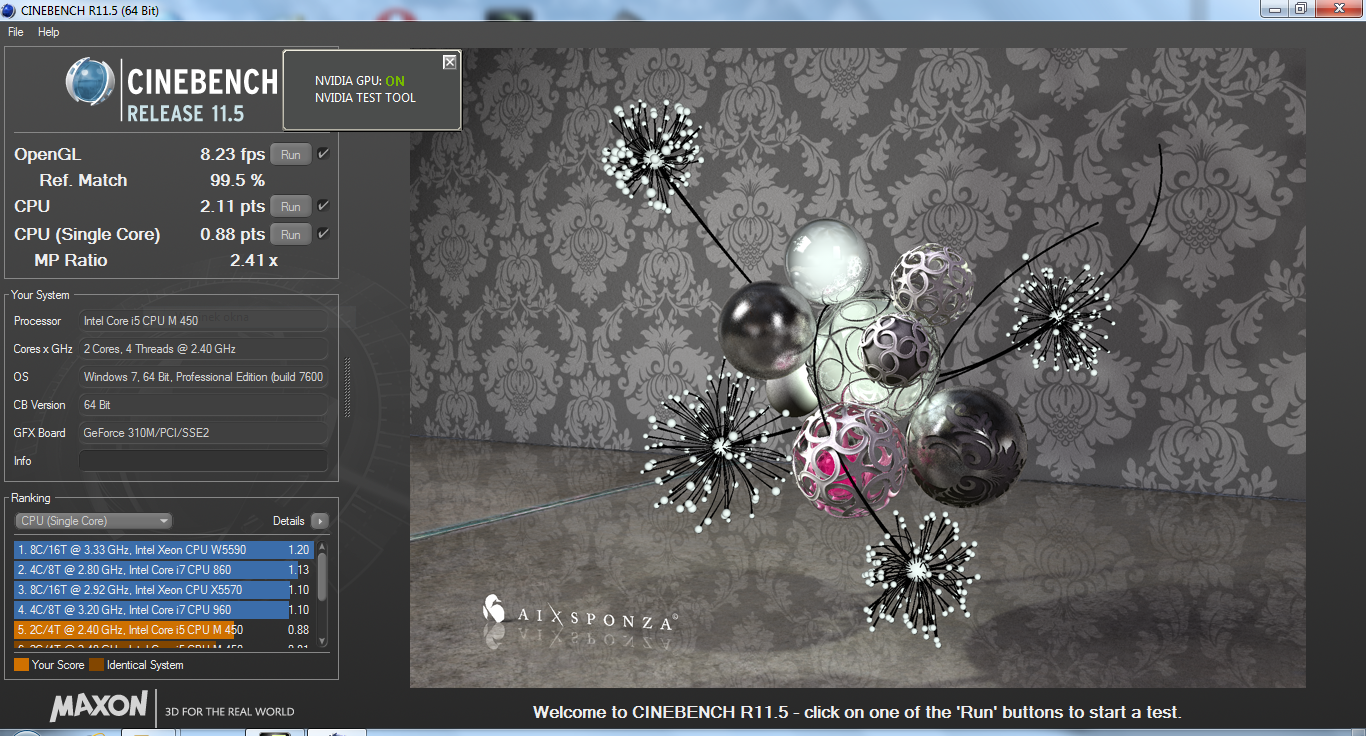Run the OpenGL benchmark

[290, 155]
